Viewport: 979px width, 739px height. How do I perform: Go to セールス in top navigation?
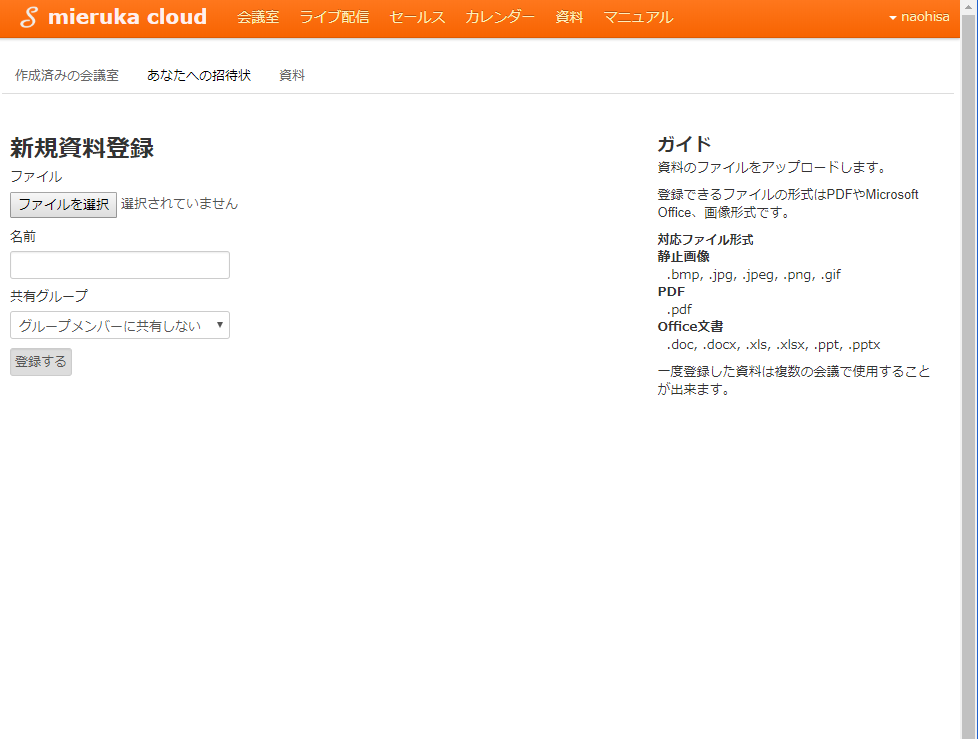(417, 17)
